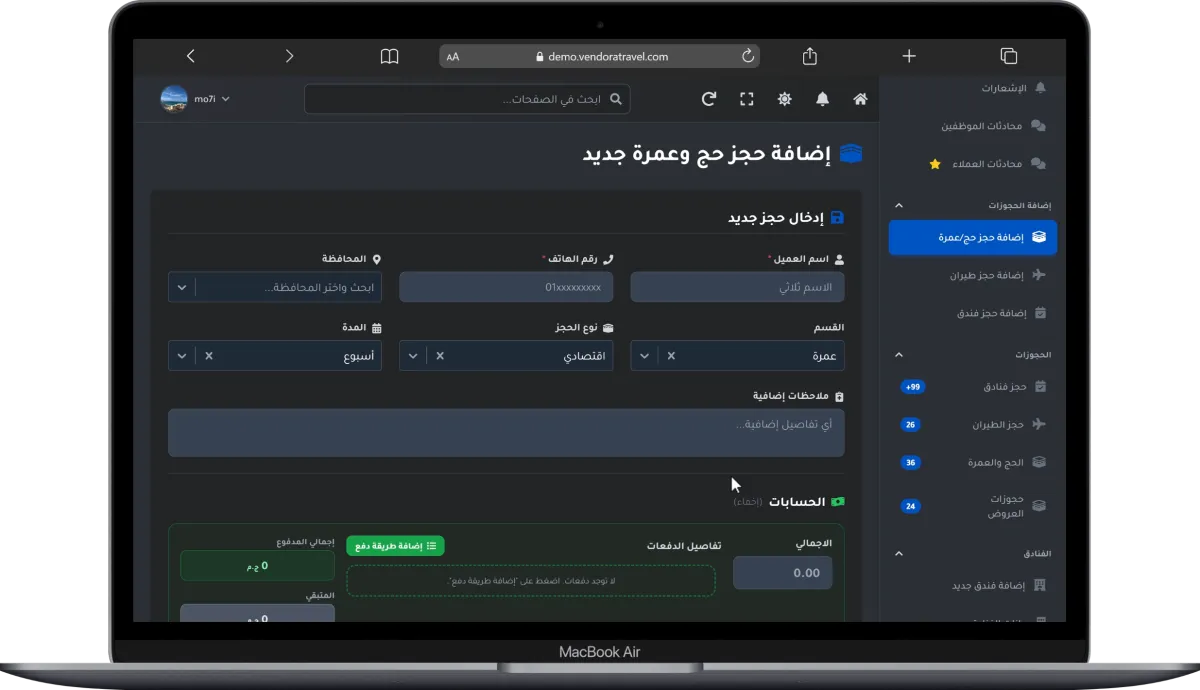Screen dimensions: 1200x690
Task: Click the calendar icon beside المدة label
Action: coord(377,328)
